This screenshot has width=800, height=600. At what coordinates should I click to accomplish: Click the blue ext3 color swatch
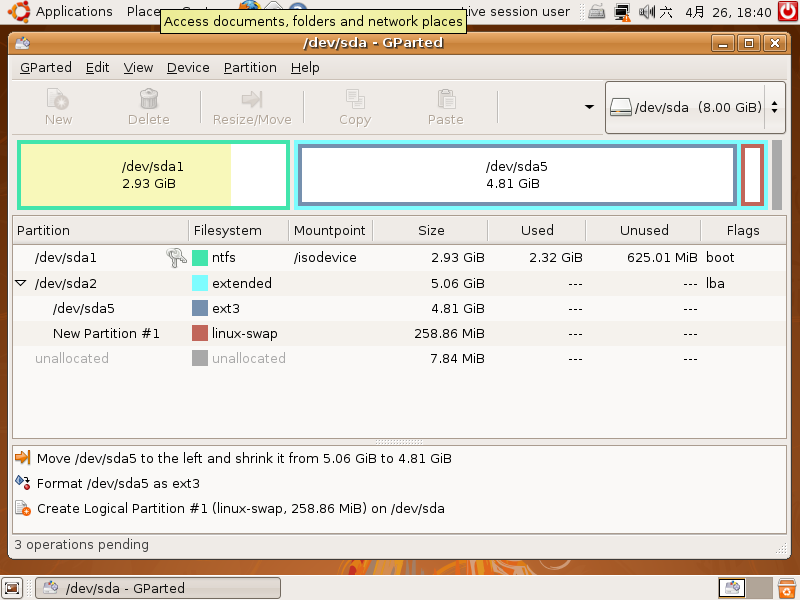pyautogui.click(x=199, y=308)
